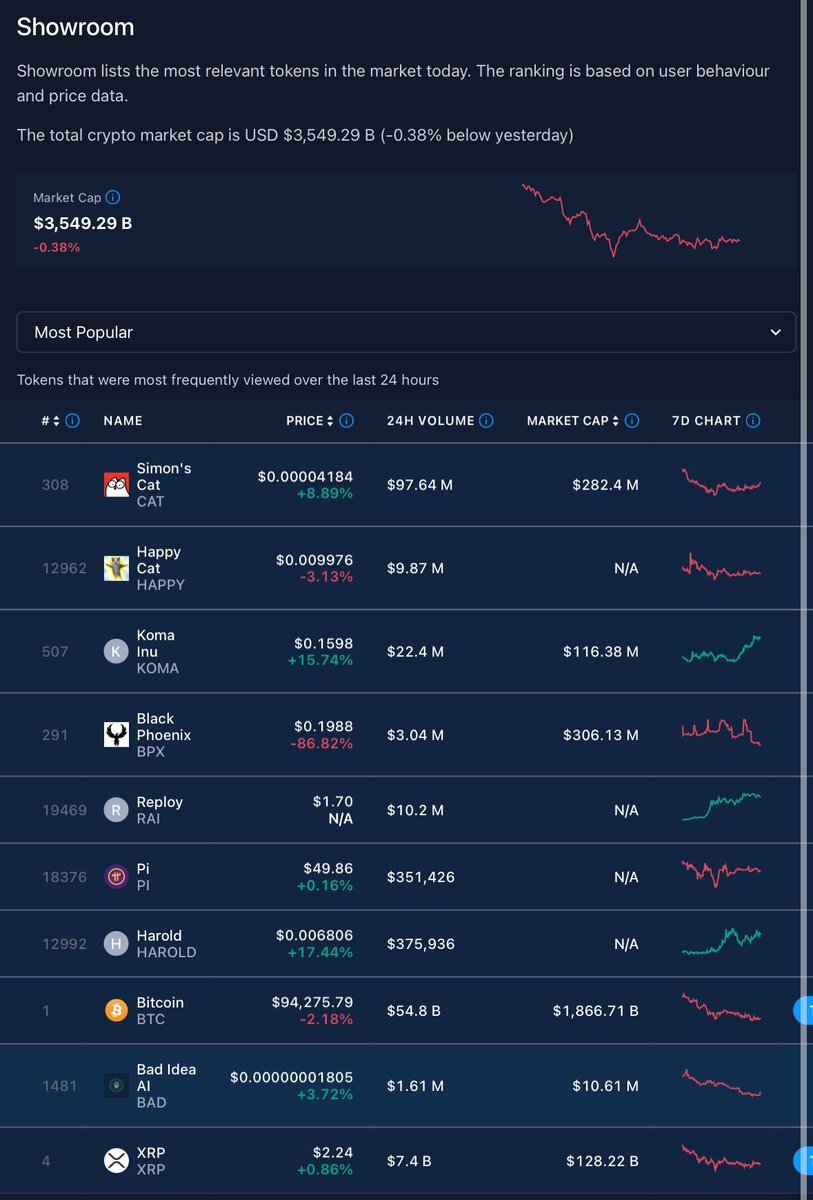Click the Bitcoin orange logo
813x1200 pixels.
(x=117, y=1011)
